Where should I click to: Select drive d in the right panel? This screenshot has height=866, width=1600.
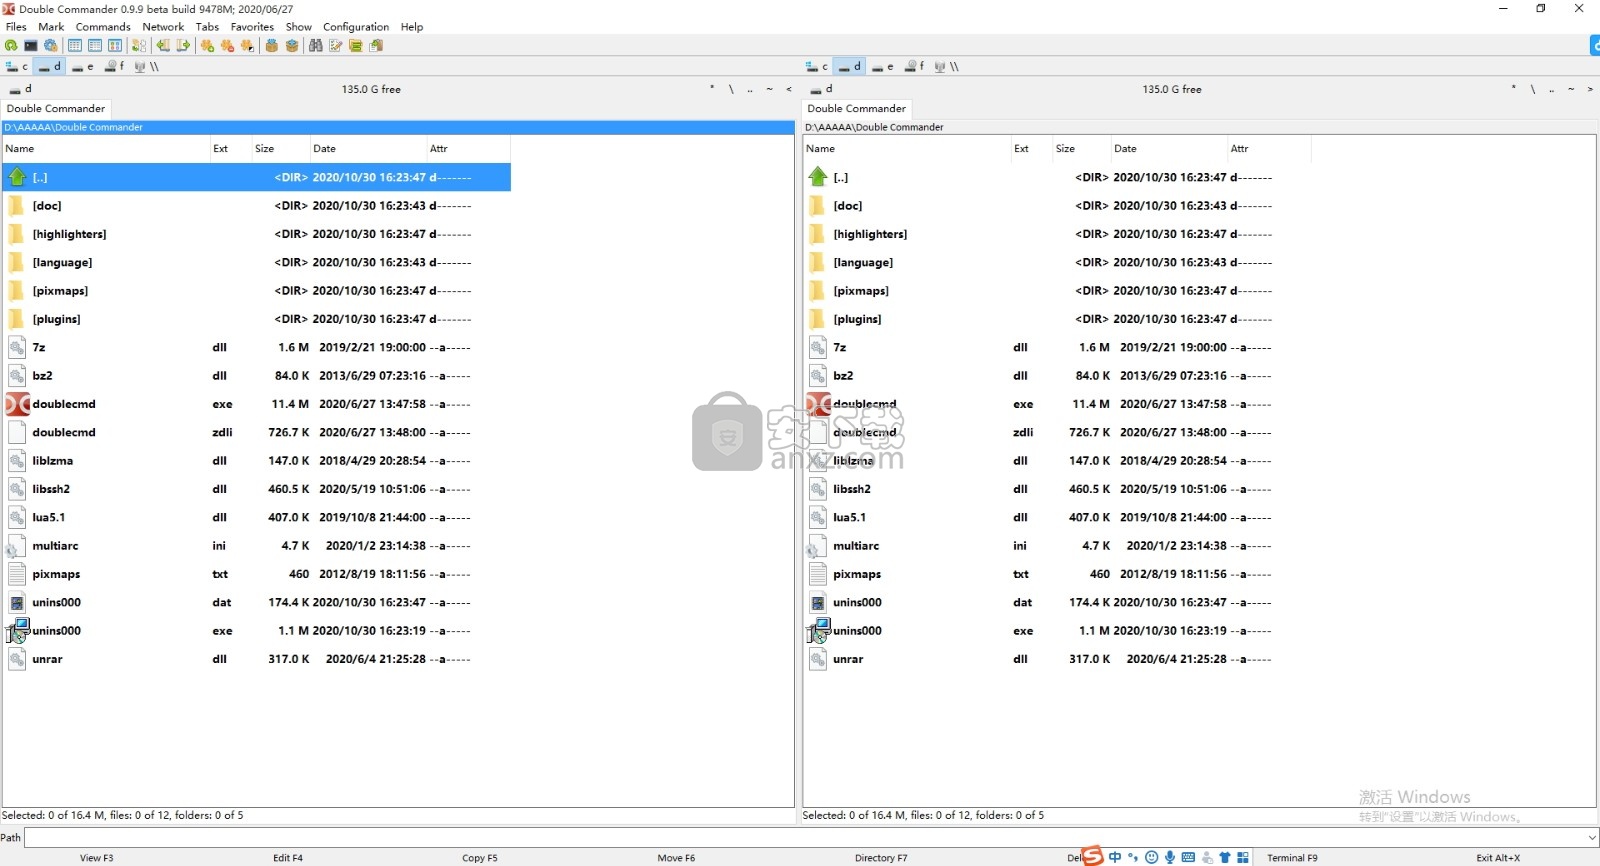[x=849, y=67]
